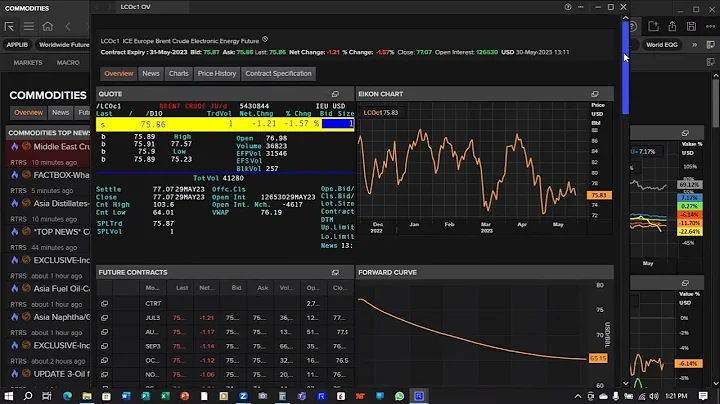This screenshot has width=720, height=404.
Task: Click the Worldwide Future favorite button
Action: [x=63, y=45]
